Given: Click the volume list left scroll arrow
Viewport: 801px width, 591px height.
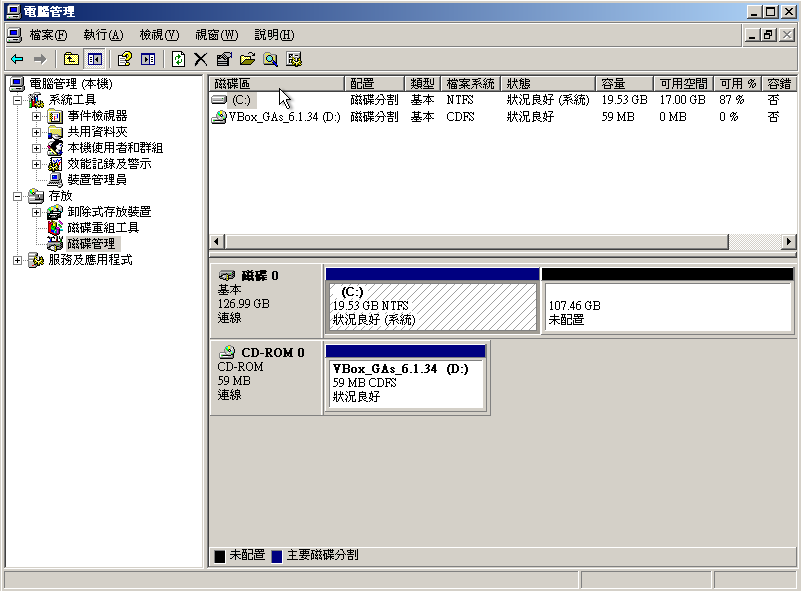Looking at the screenshot, I should pos(216,242).
